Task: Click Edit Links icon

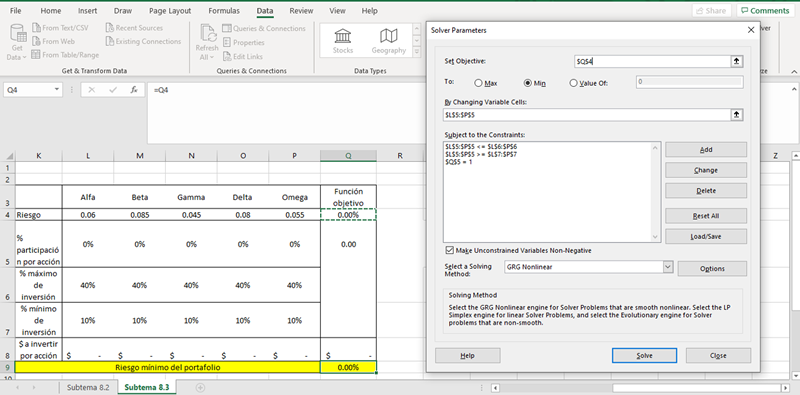Action: coord(227,56)
